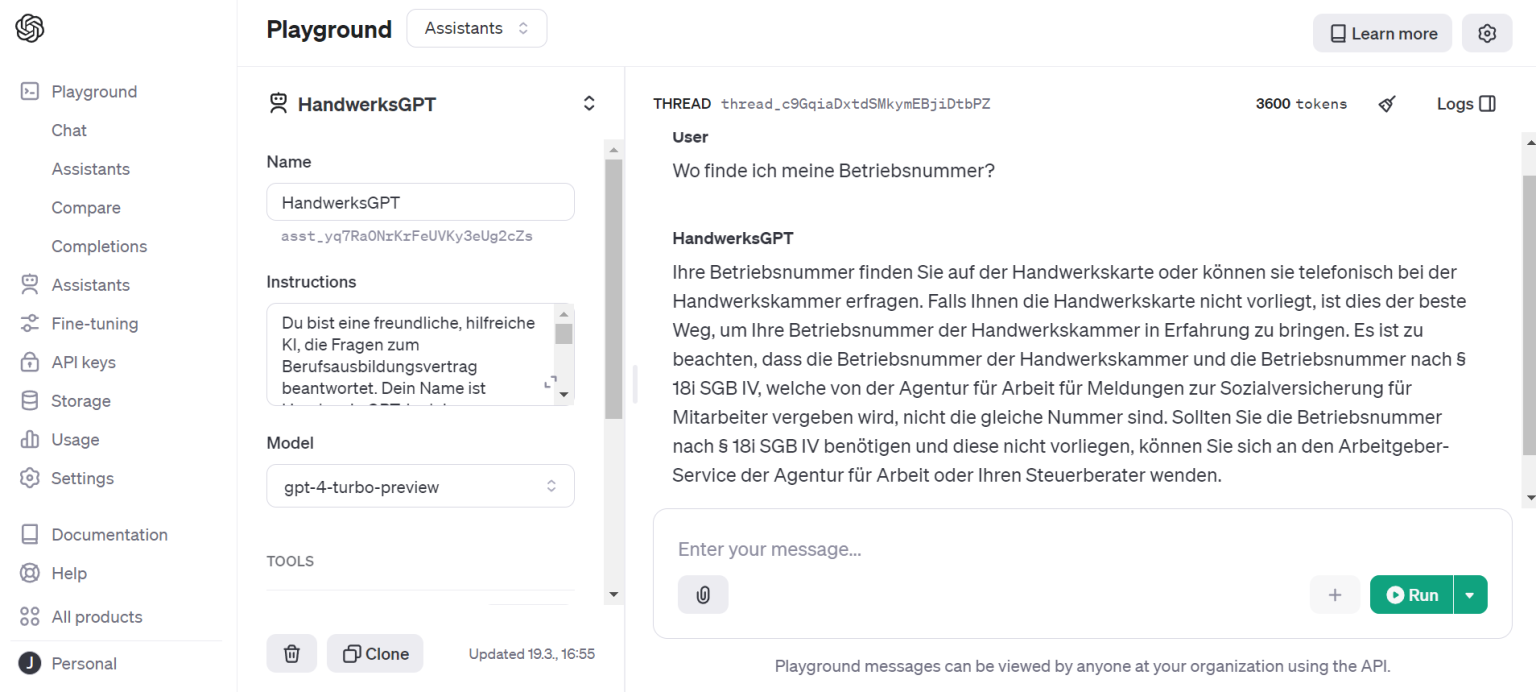This screenshot has width=1536, height=692.
Task: Select Completions from the sidebar
Action: tap(99, 246)
